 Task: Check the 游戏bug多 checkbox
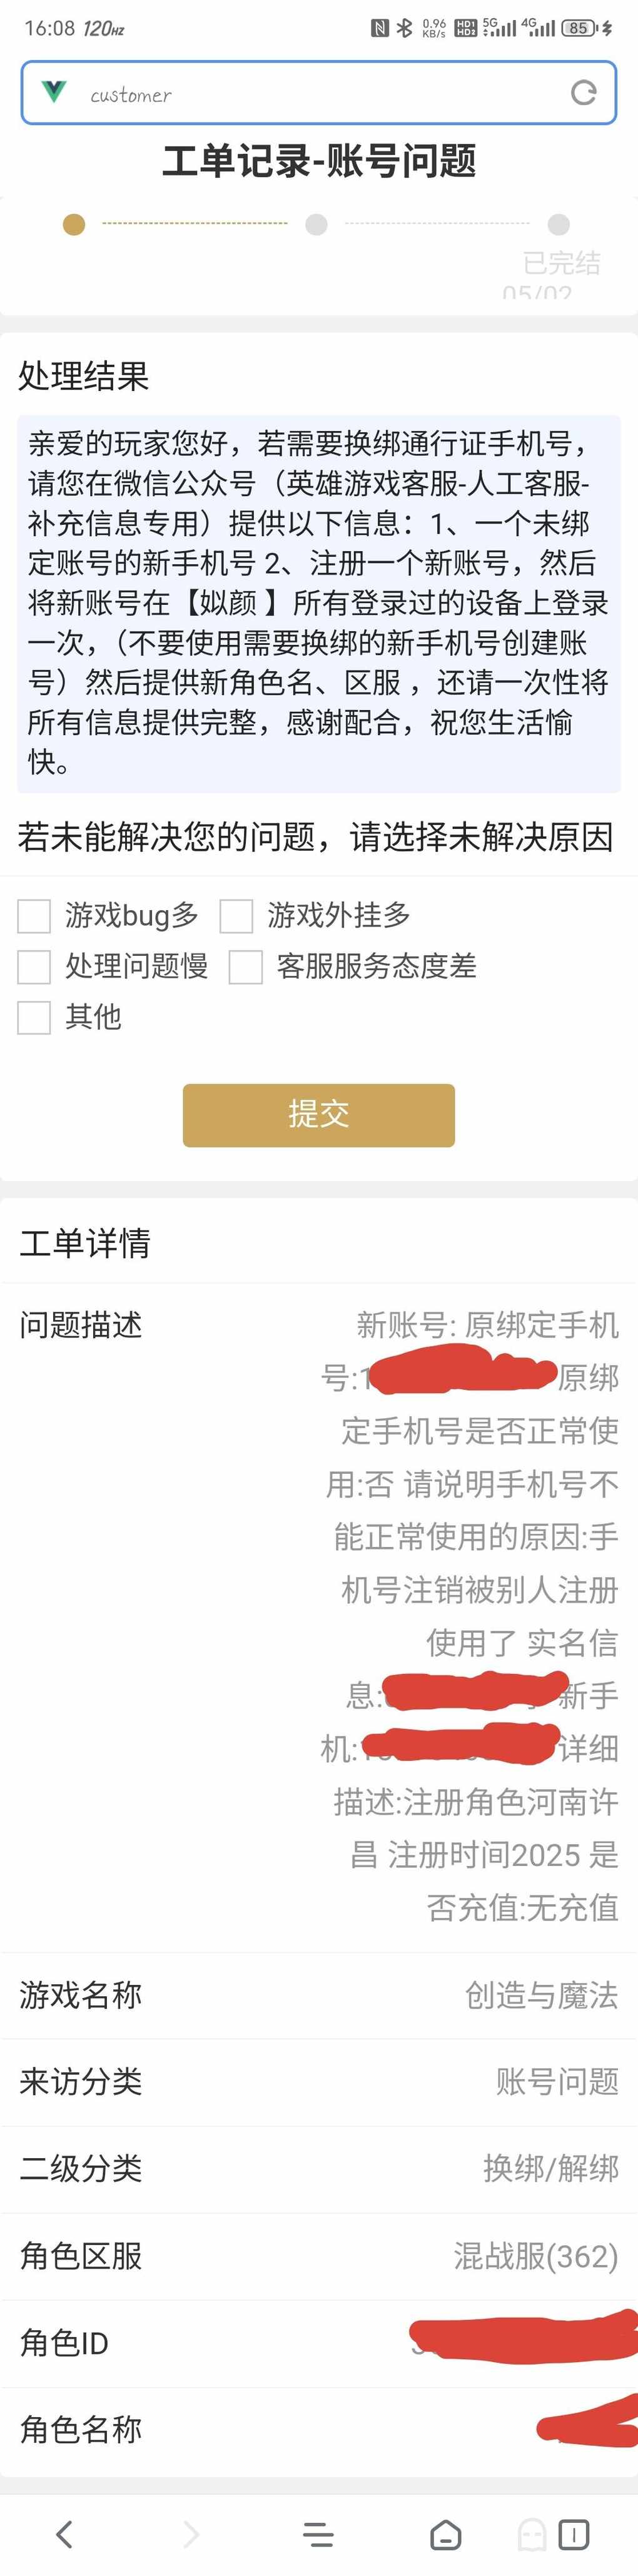click(x=34, y=915)
